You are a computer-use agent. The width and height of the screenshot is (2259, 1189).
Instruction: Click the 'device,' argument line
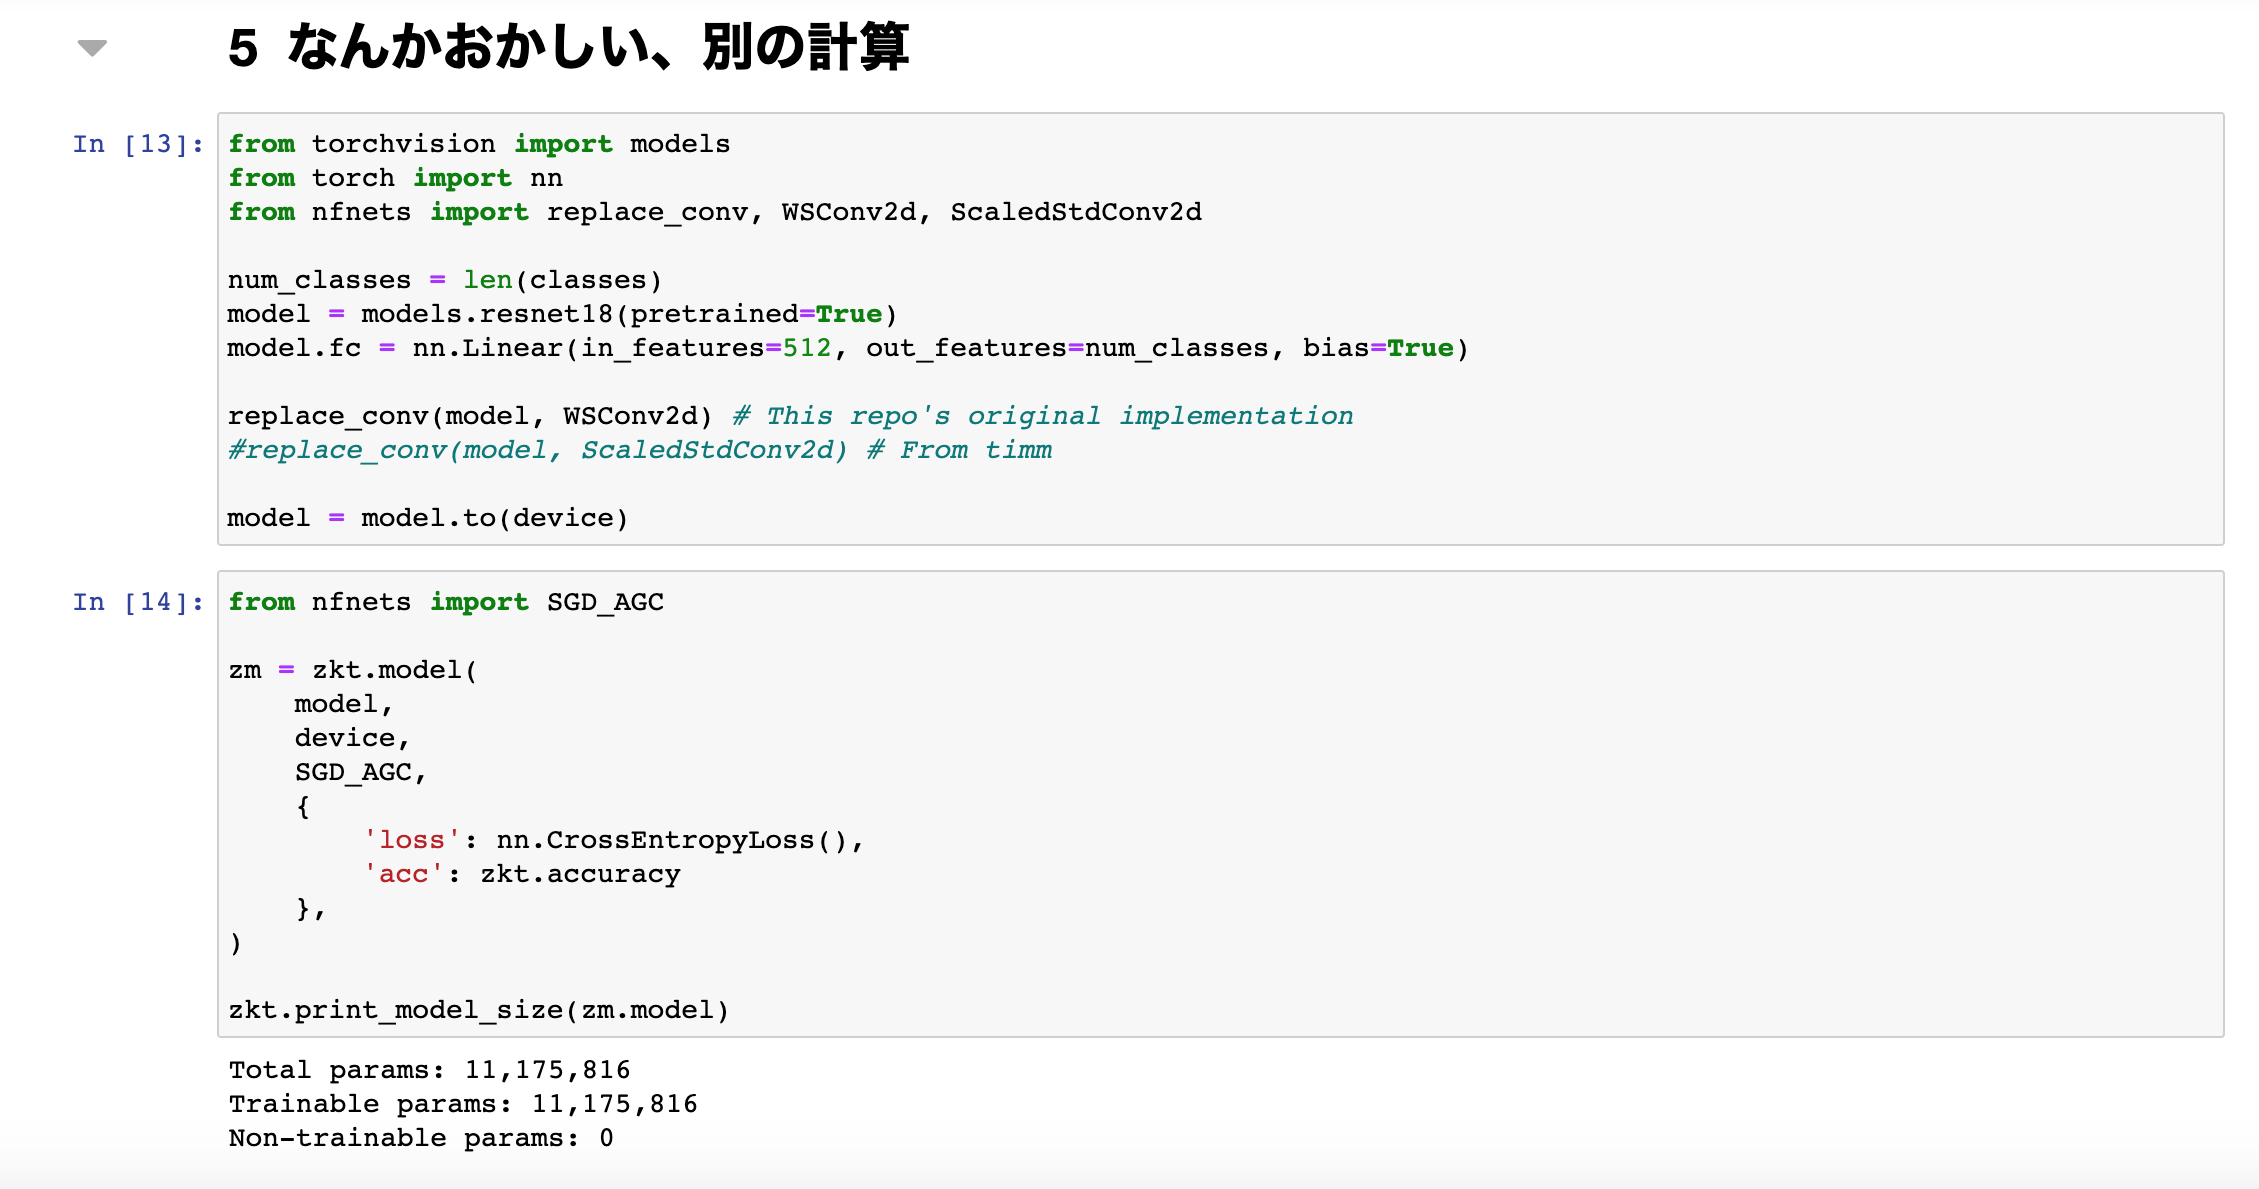[352, 738]
